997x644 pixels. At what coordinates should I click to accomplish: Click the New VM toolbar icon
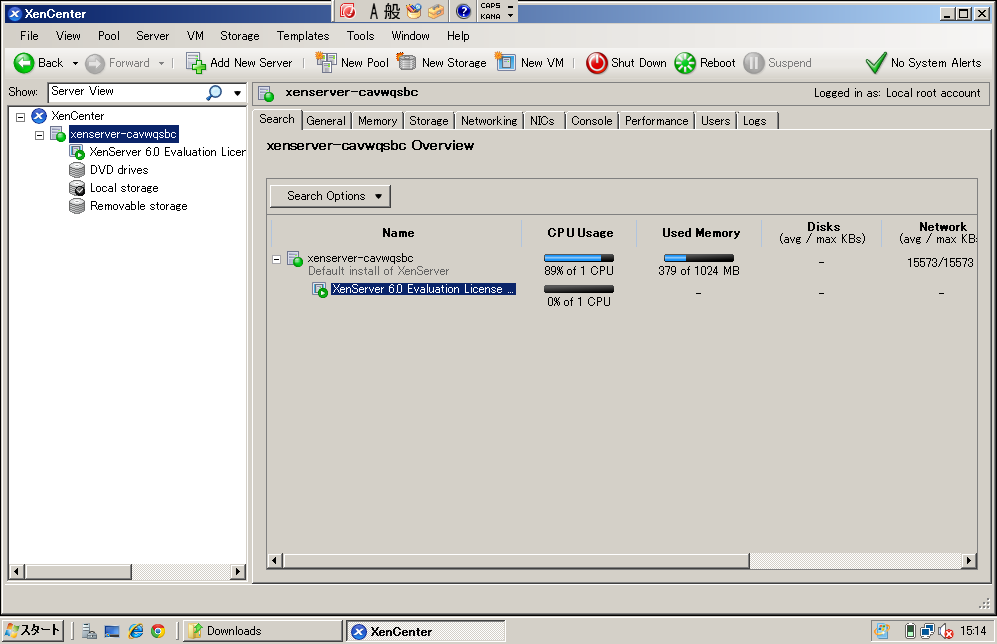coord(505,62)
